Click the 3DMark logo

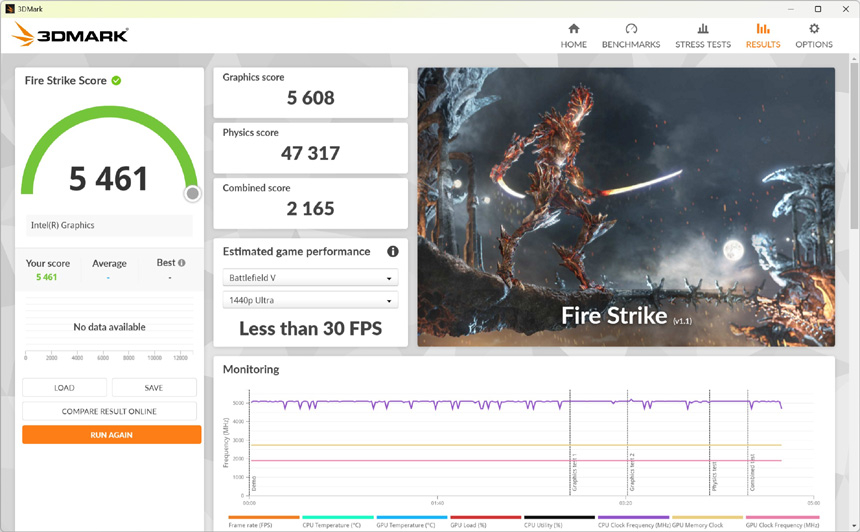point(70,36)
